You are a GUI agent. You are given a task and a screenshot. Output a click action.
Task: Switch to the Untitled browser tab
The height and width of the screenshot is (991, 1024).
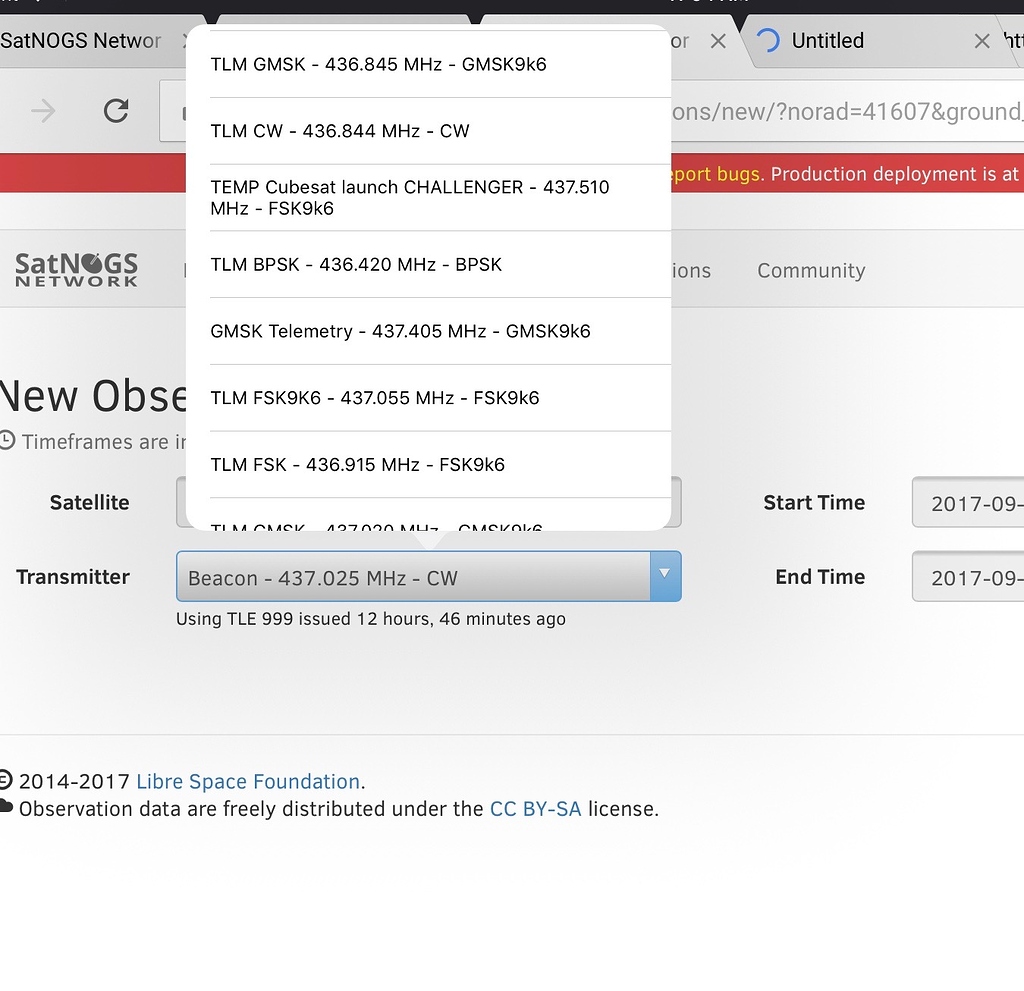(827, 41)
